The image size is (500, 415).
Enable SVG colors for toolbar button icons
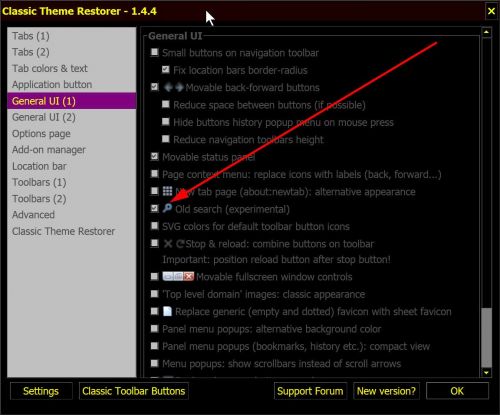(154, 226)
